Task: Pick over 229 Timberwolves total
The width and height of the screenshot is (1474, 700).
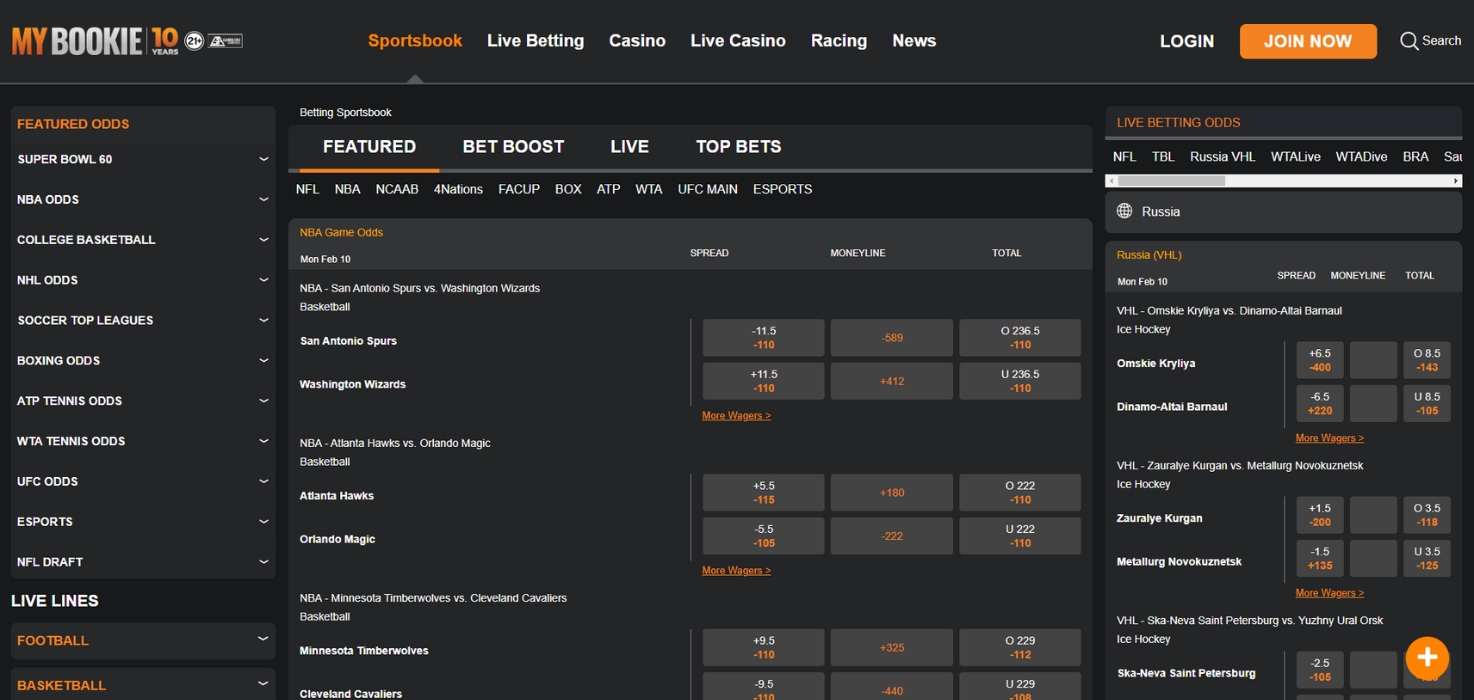Action: click(1020, 647)
